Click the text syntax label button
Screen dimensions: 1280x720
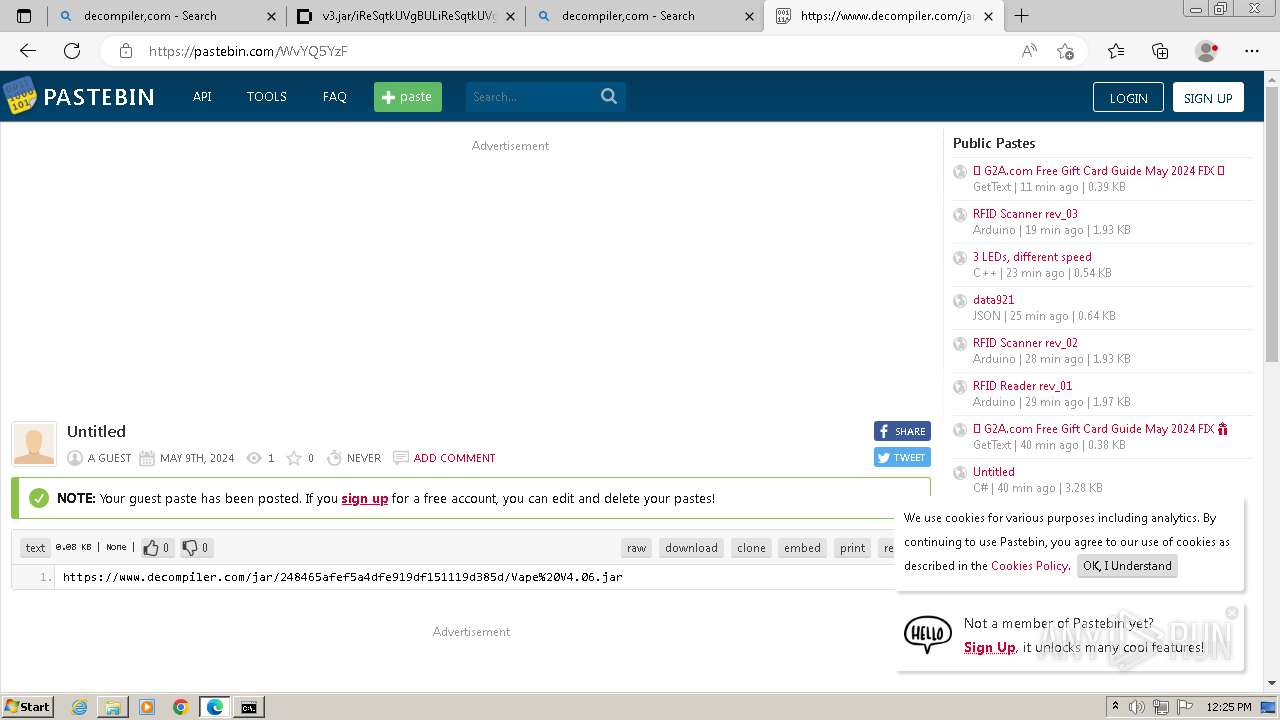point(35,547)
